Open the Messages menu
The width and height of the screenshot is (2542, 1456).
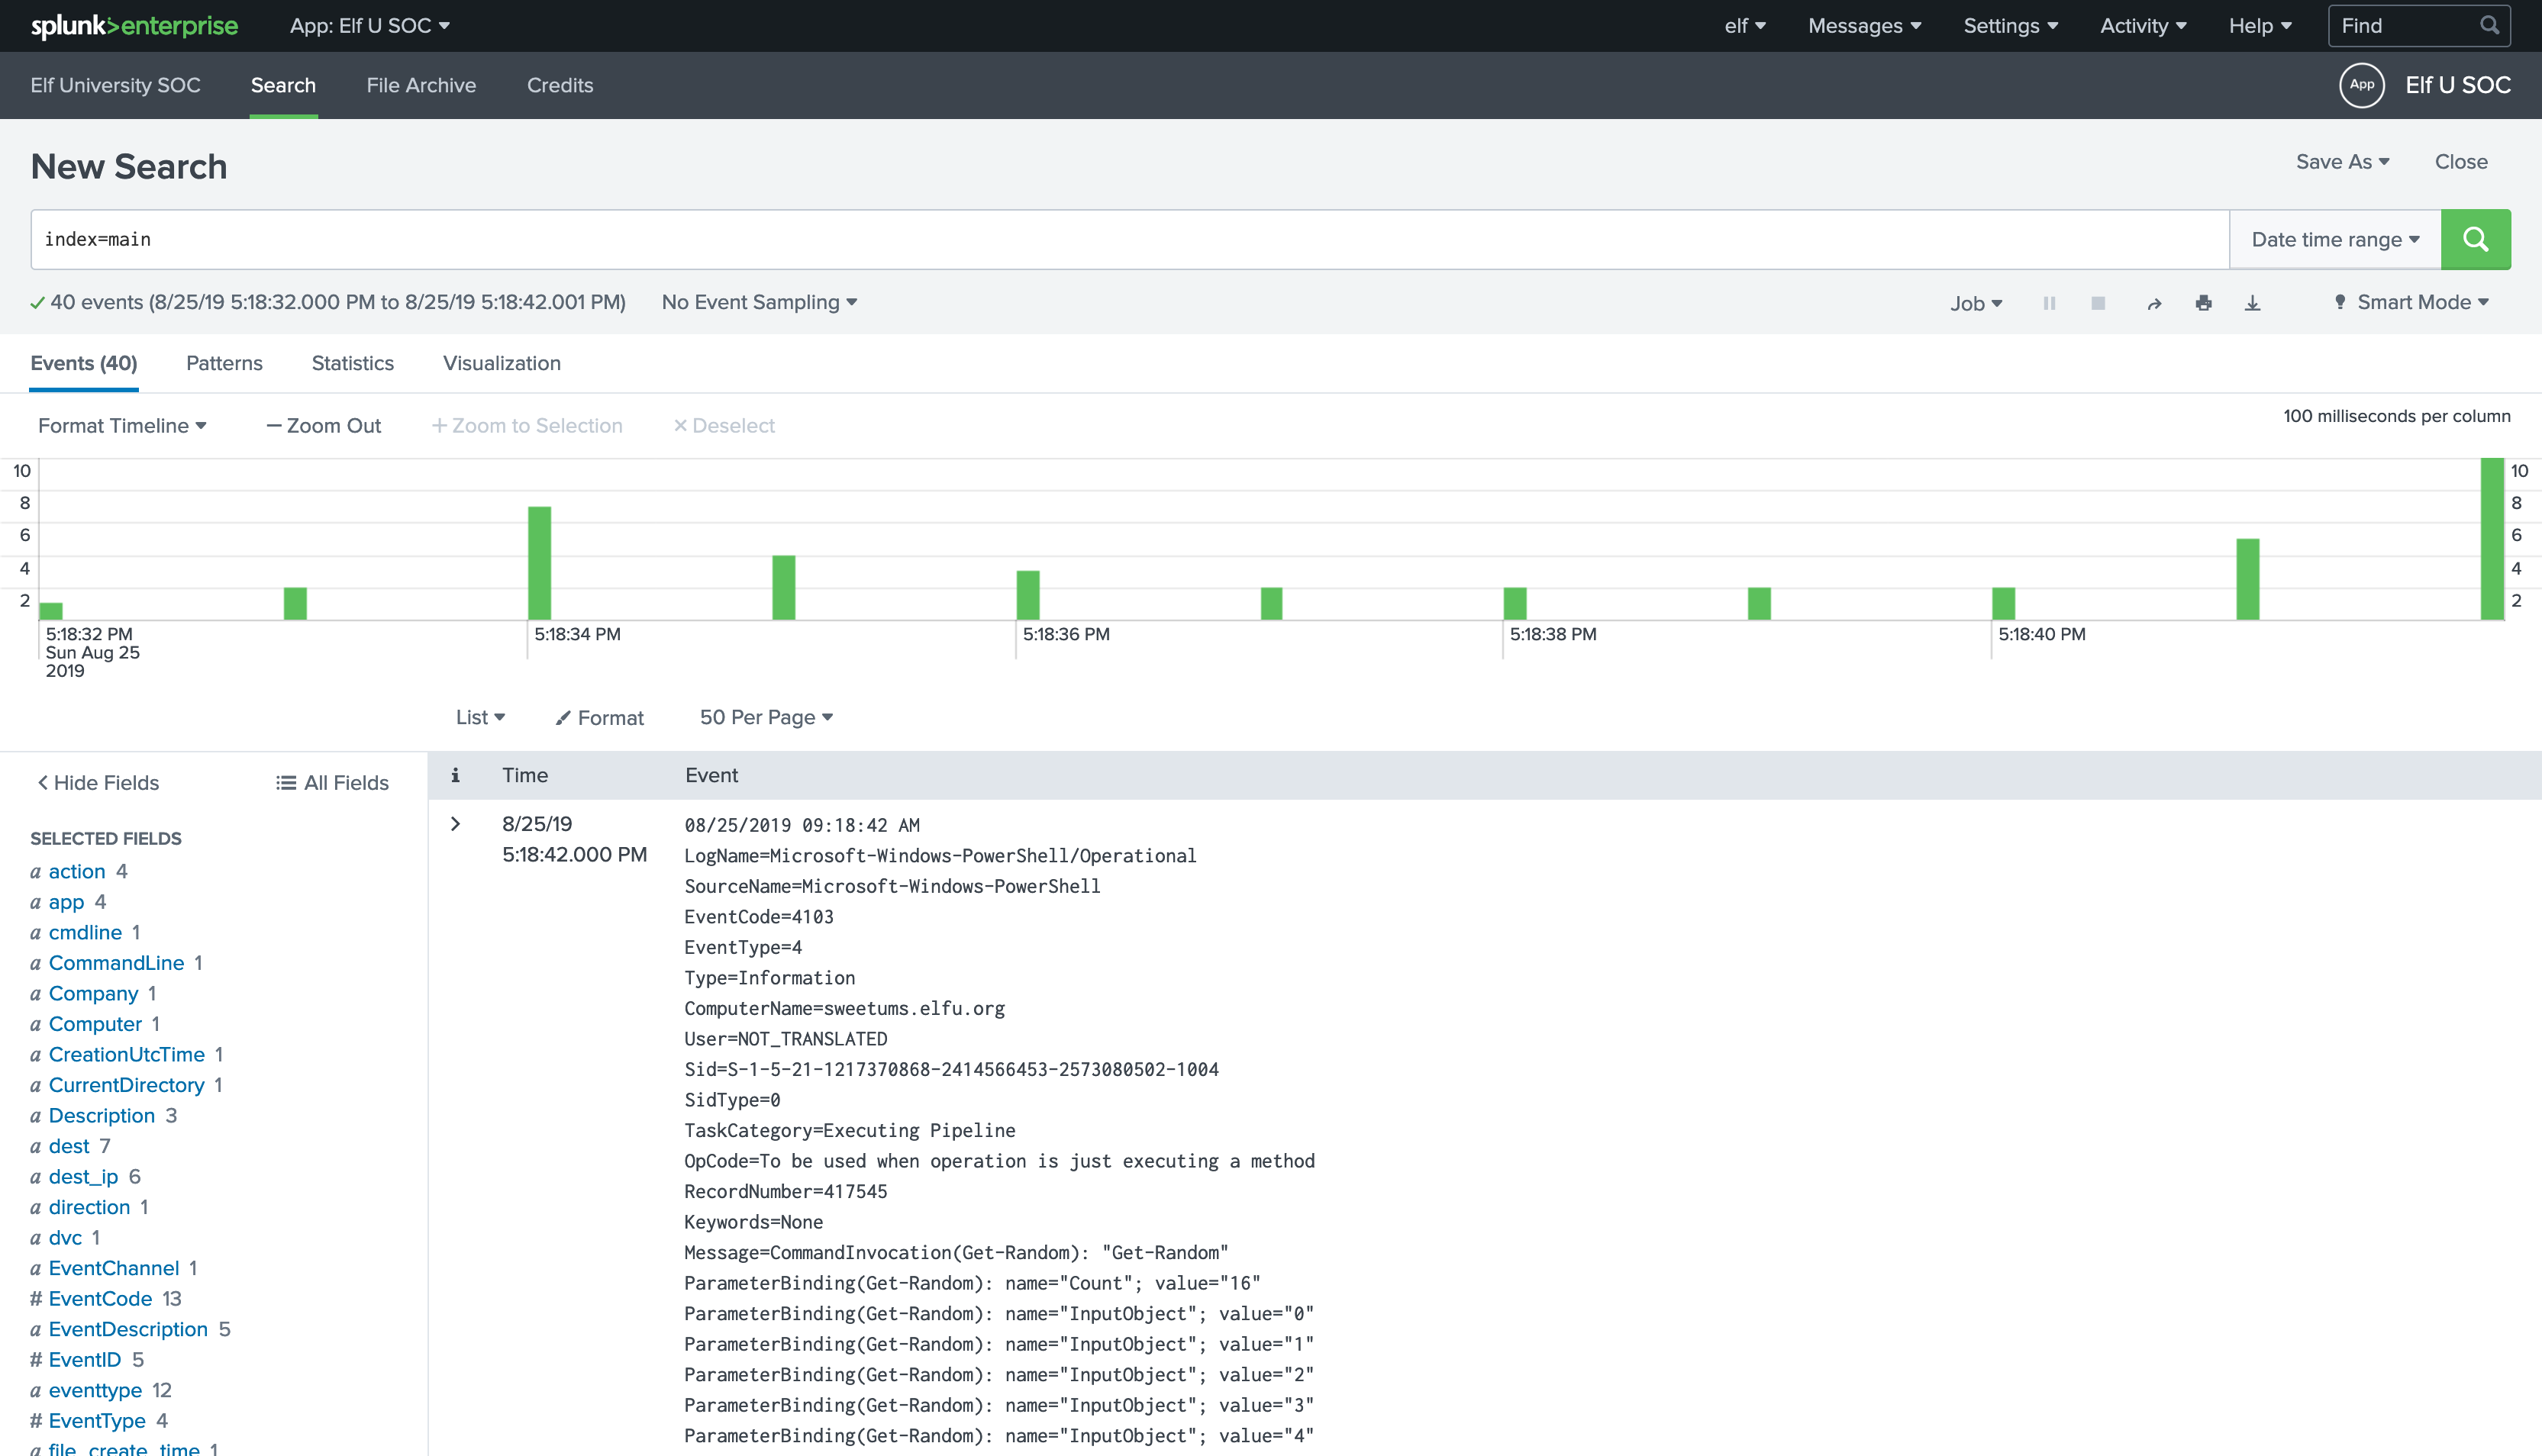coord(1864,26)
